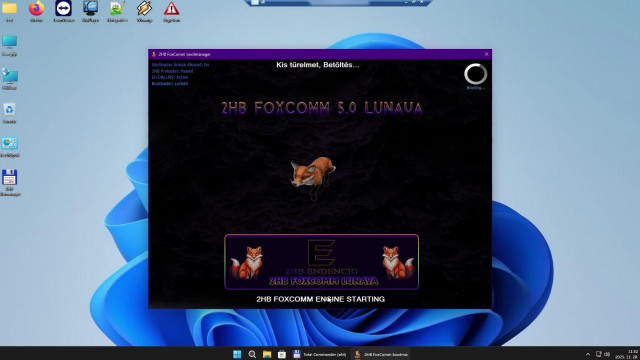Open the Windows Start menu
The width and height of the screenshot is (640, 360).
click(x=237, y=354)
